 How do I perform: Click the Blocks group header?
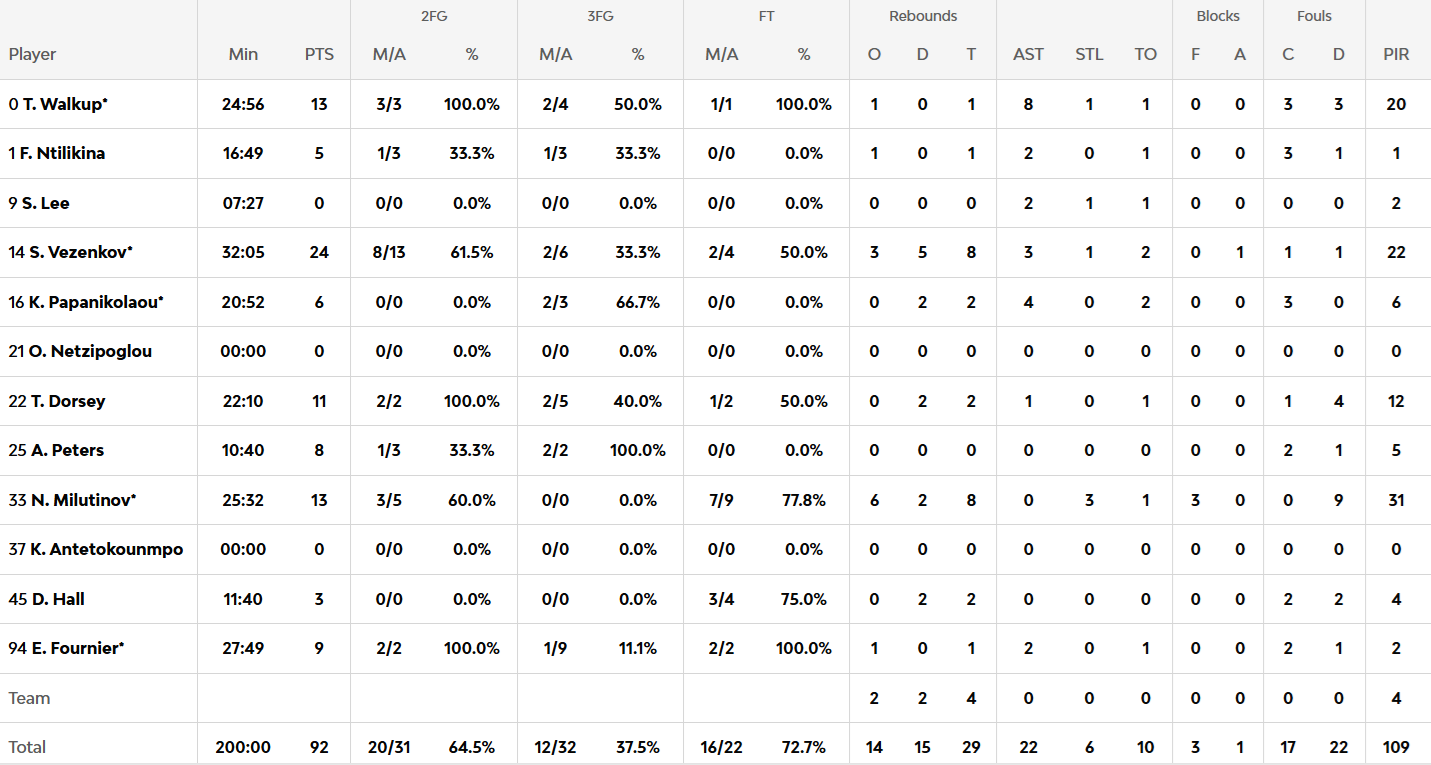pyautogui.click(x=1217, y=16)
